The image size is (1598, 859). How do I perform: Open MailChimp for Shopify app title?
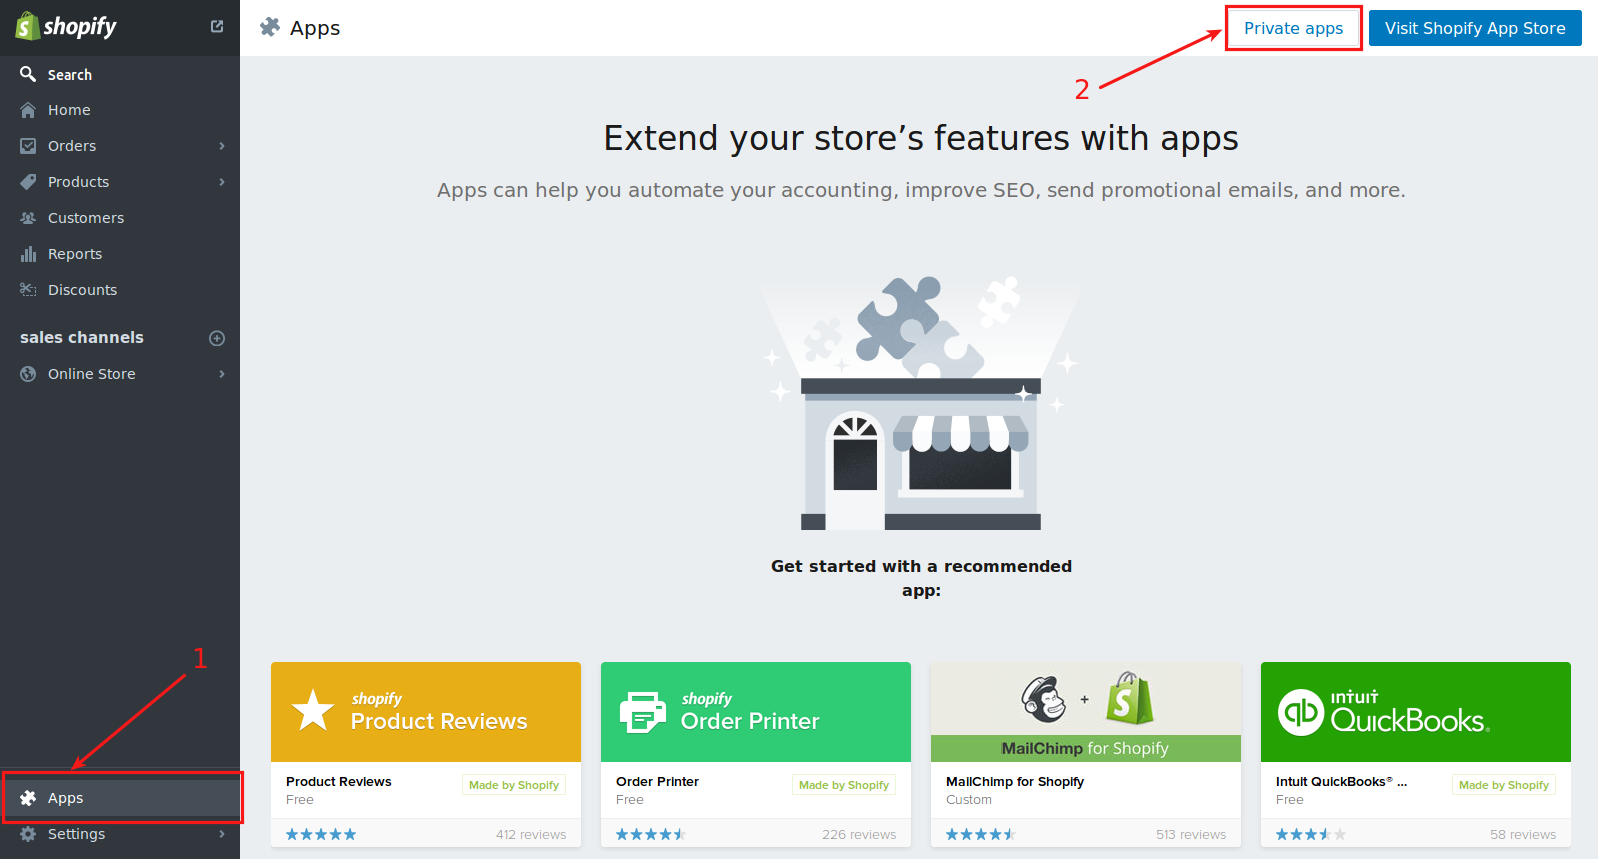tap(1015, 781)
